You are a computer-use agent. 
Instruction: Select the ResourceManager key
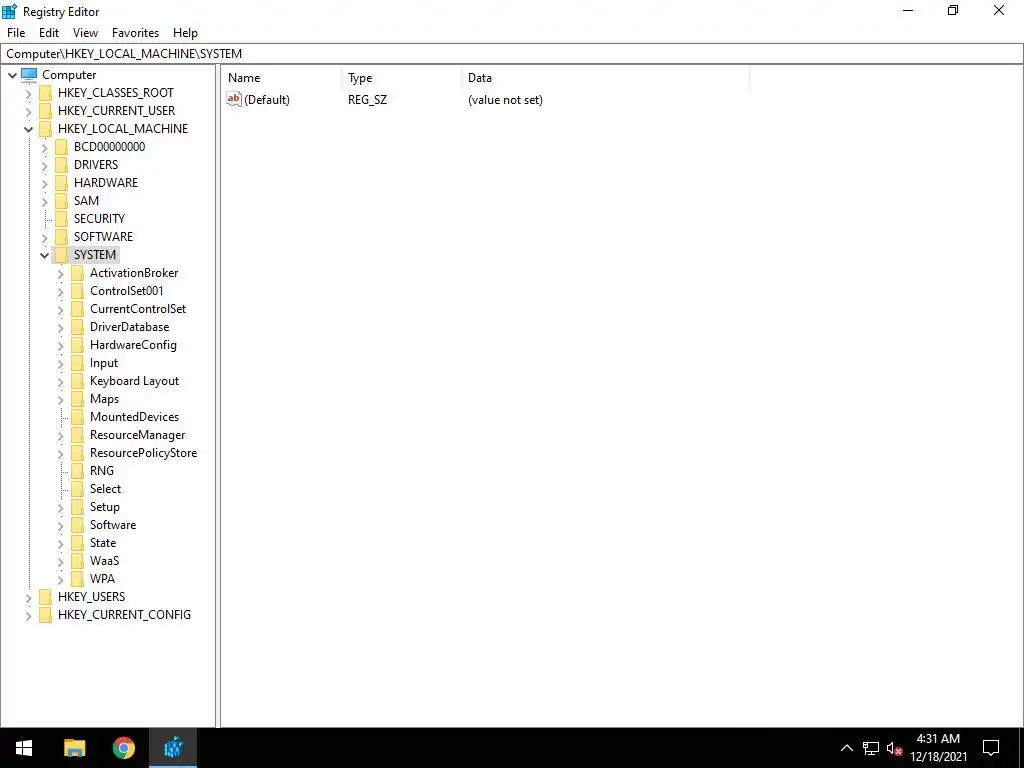tap(138, 435)
